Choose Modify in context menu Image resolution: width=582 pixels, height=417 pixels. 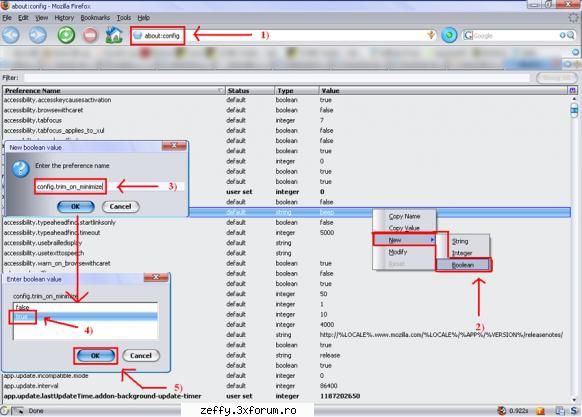coord(404,252)
